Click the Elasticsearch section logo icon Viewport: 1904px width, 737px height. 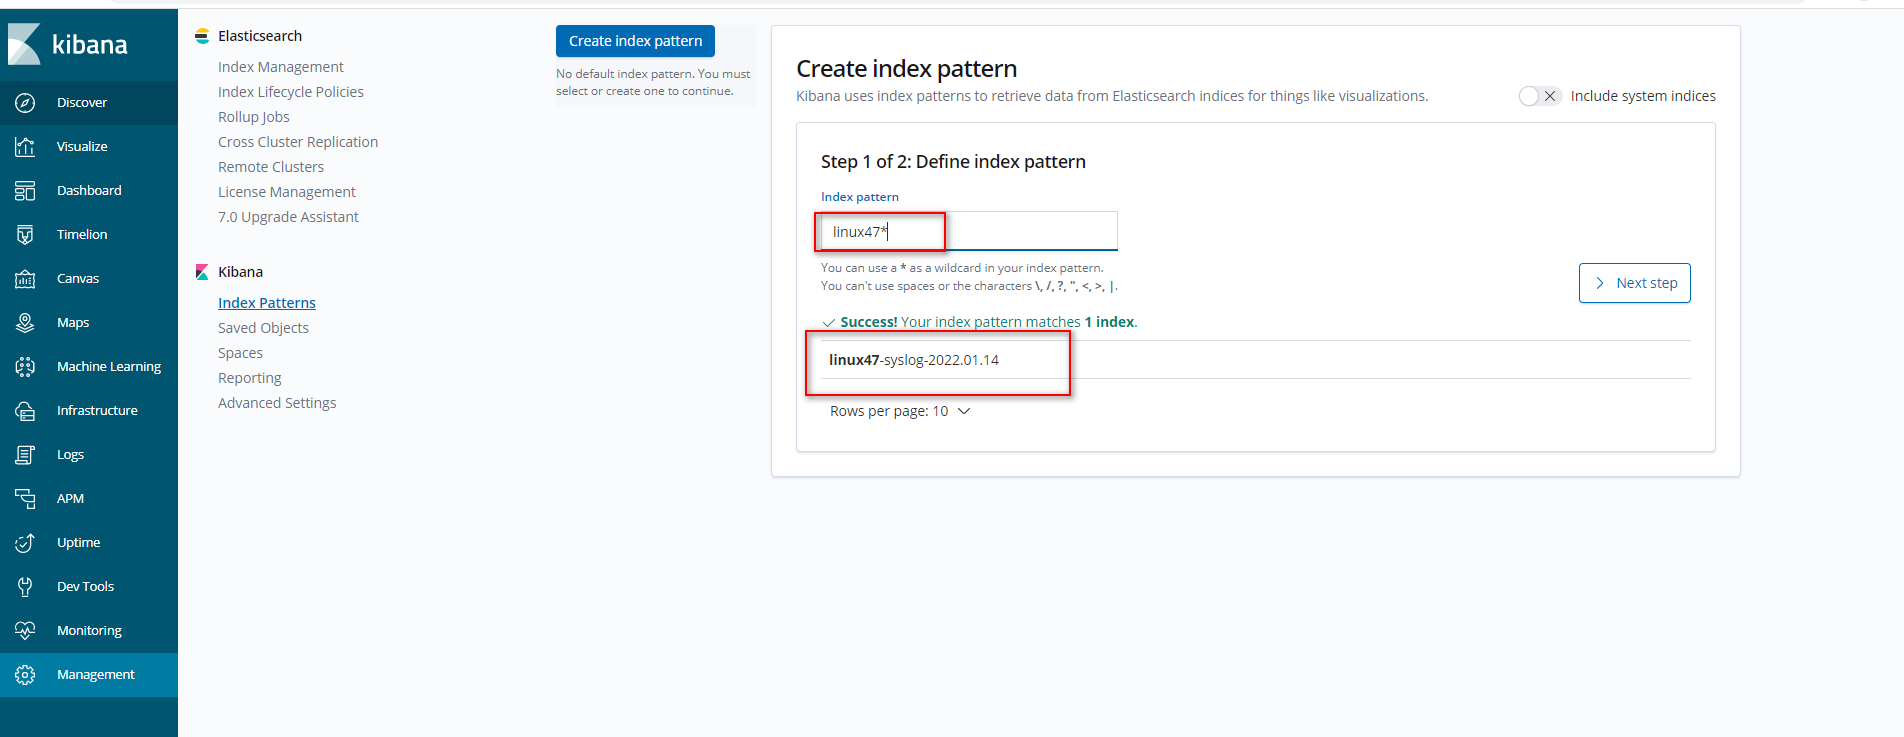tap(202, 36)
